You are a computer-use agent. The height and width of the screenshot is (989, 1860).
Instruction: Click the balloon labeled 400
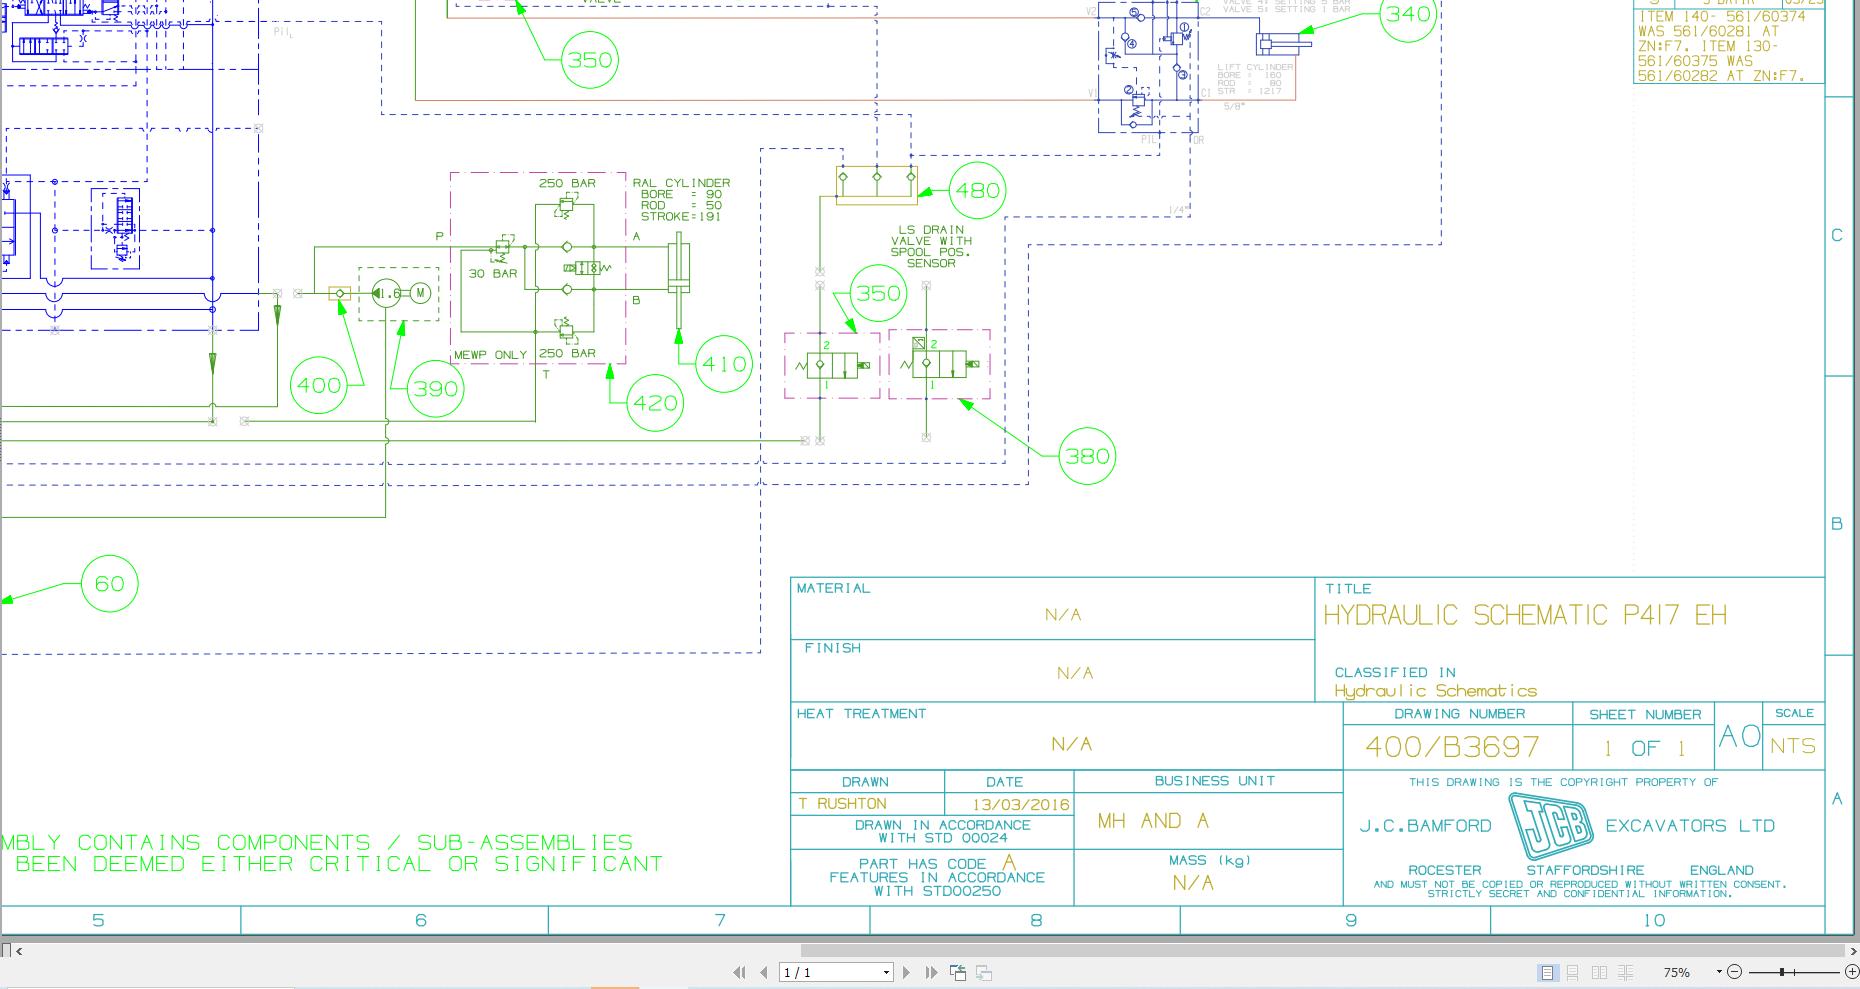click(x=319, y=385)
